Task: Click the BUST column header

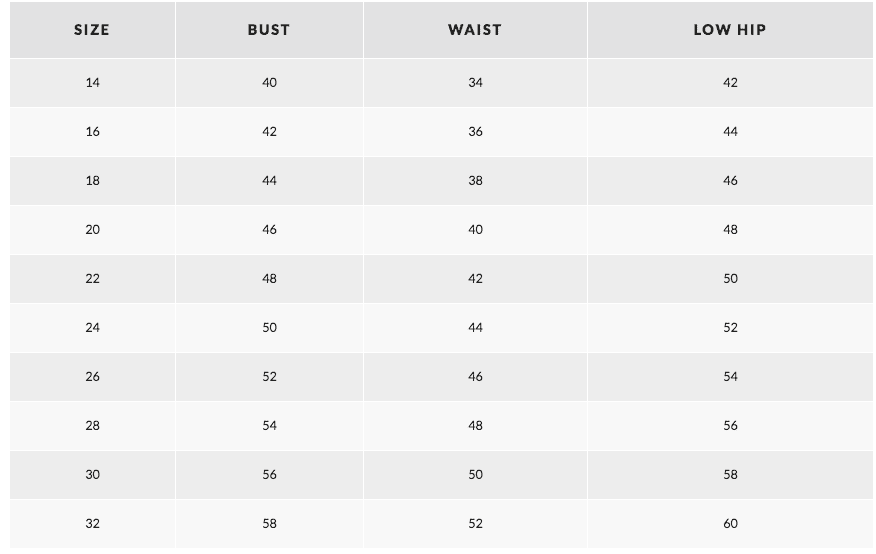Action: 269,30
